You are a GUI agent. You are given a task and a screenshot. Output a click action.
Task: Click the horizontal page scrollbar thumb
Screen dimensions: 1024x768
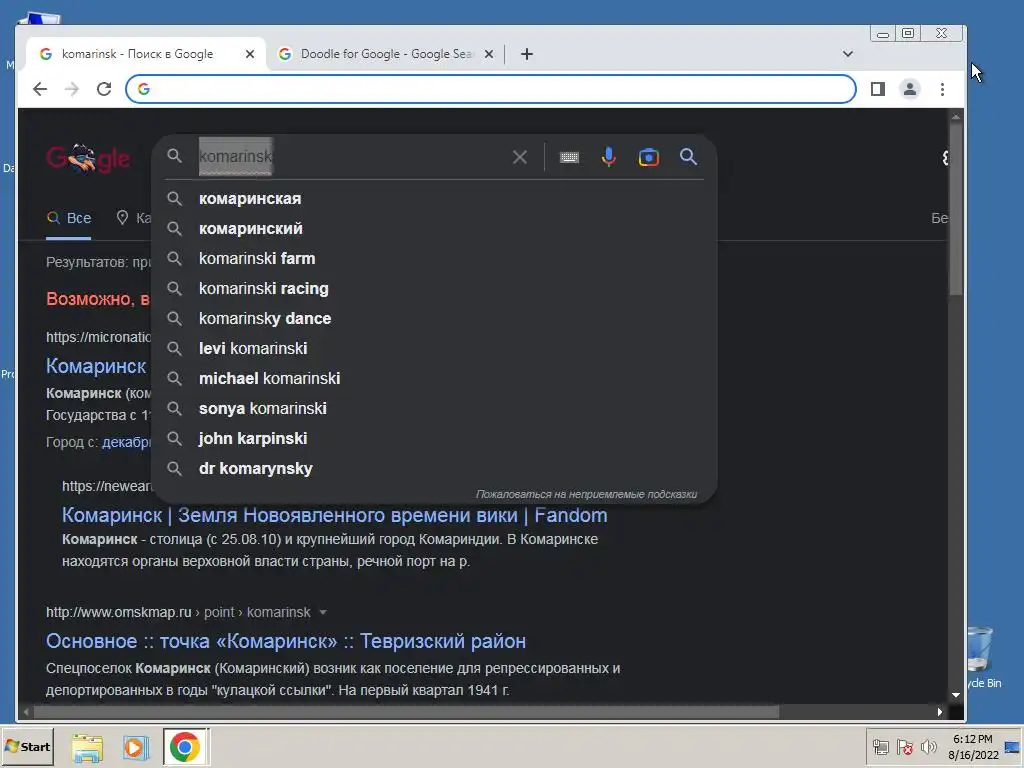click(x=408, y=712)
